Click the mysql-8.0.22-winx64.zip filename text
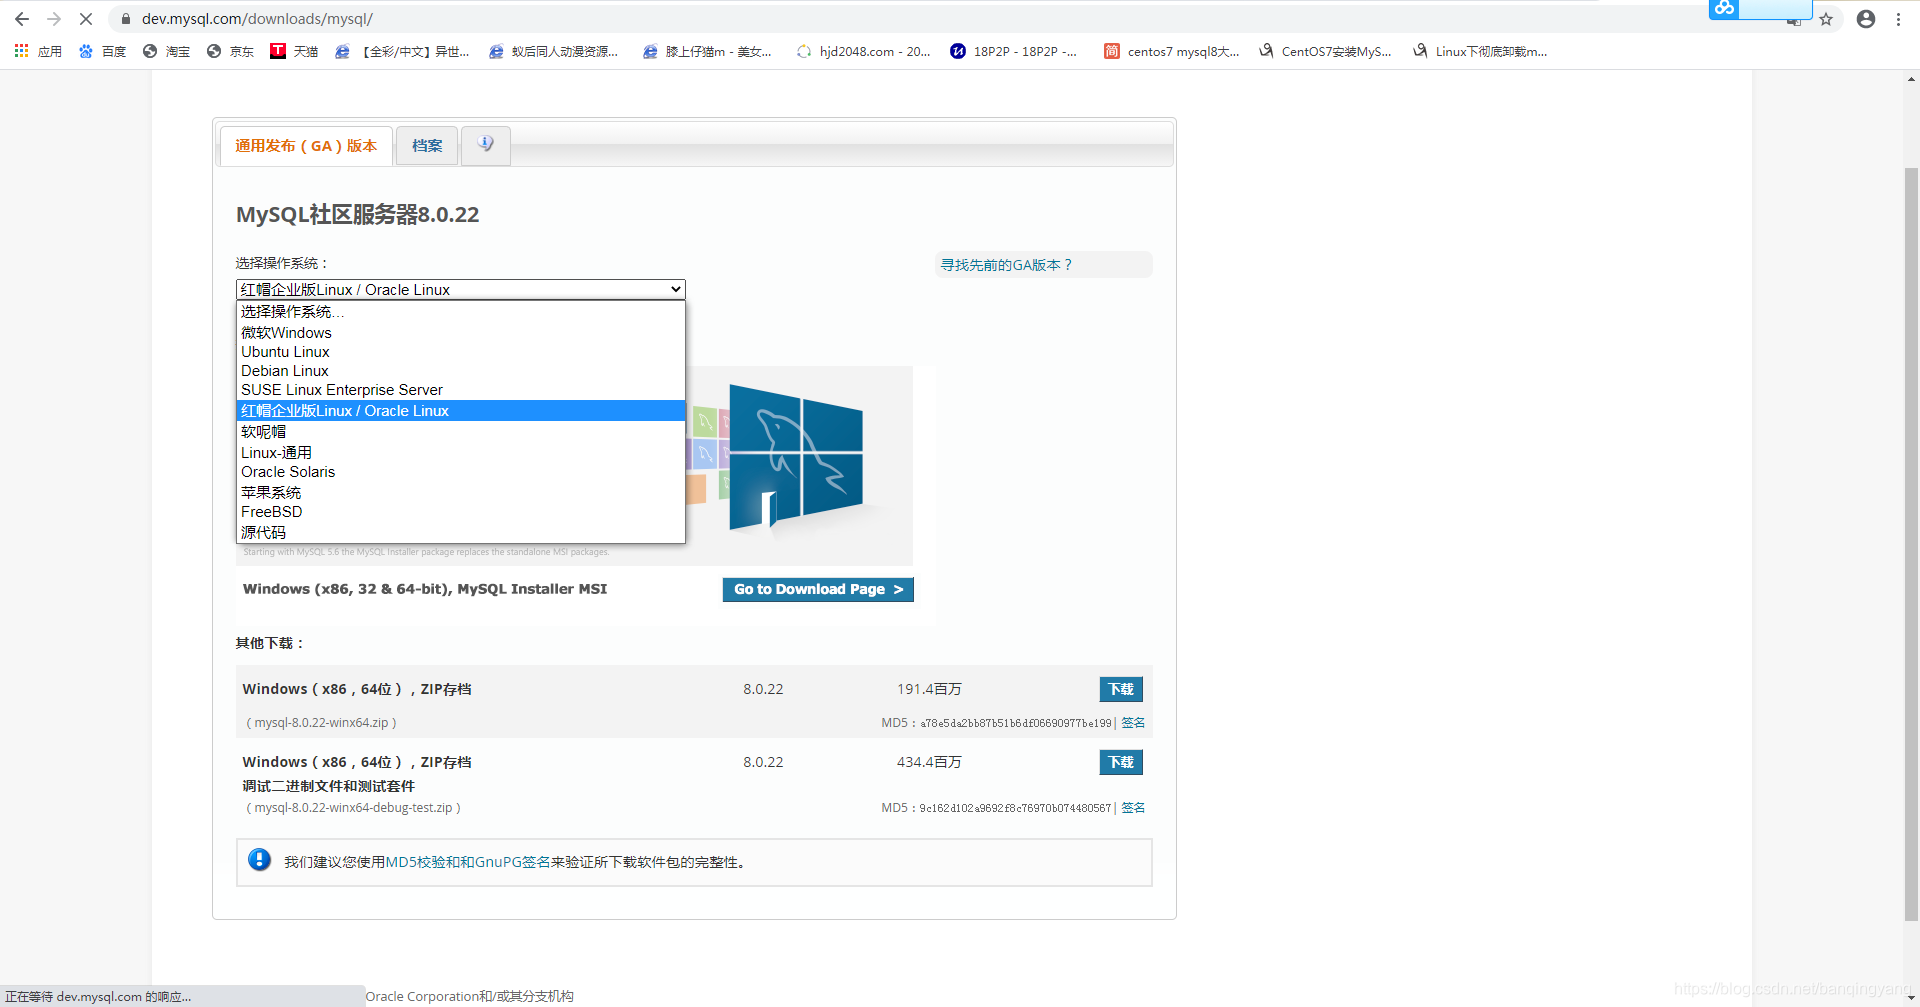The image size is (1920, 1007). click(x=321, y=722)
